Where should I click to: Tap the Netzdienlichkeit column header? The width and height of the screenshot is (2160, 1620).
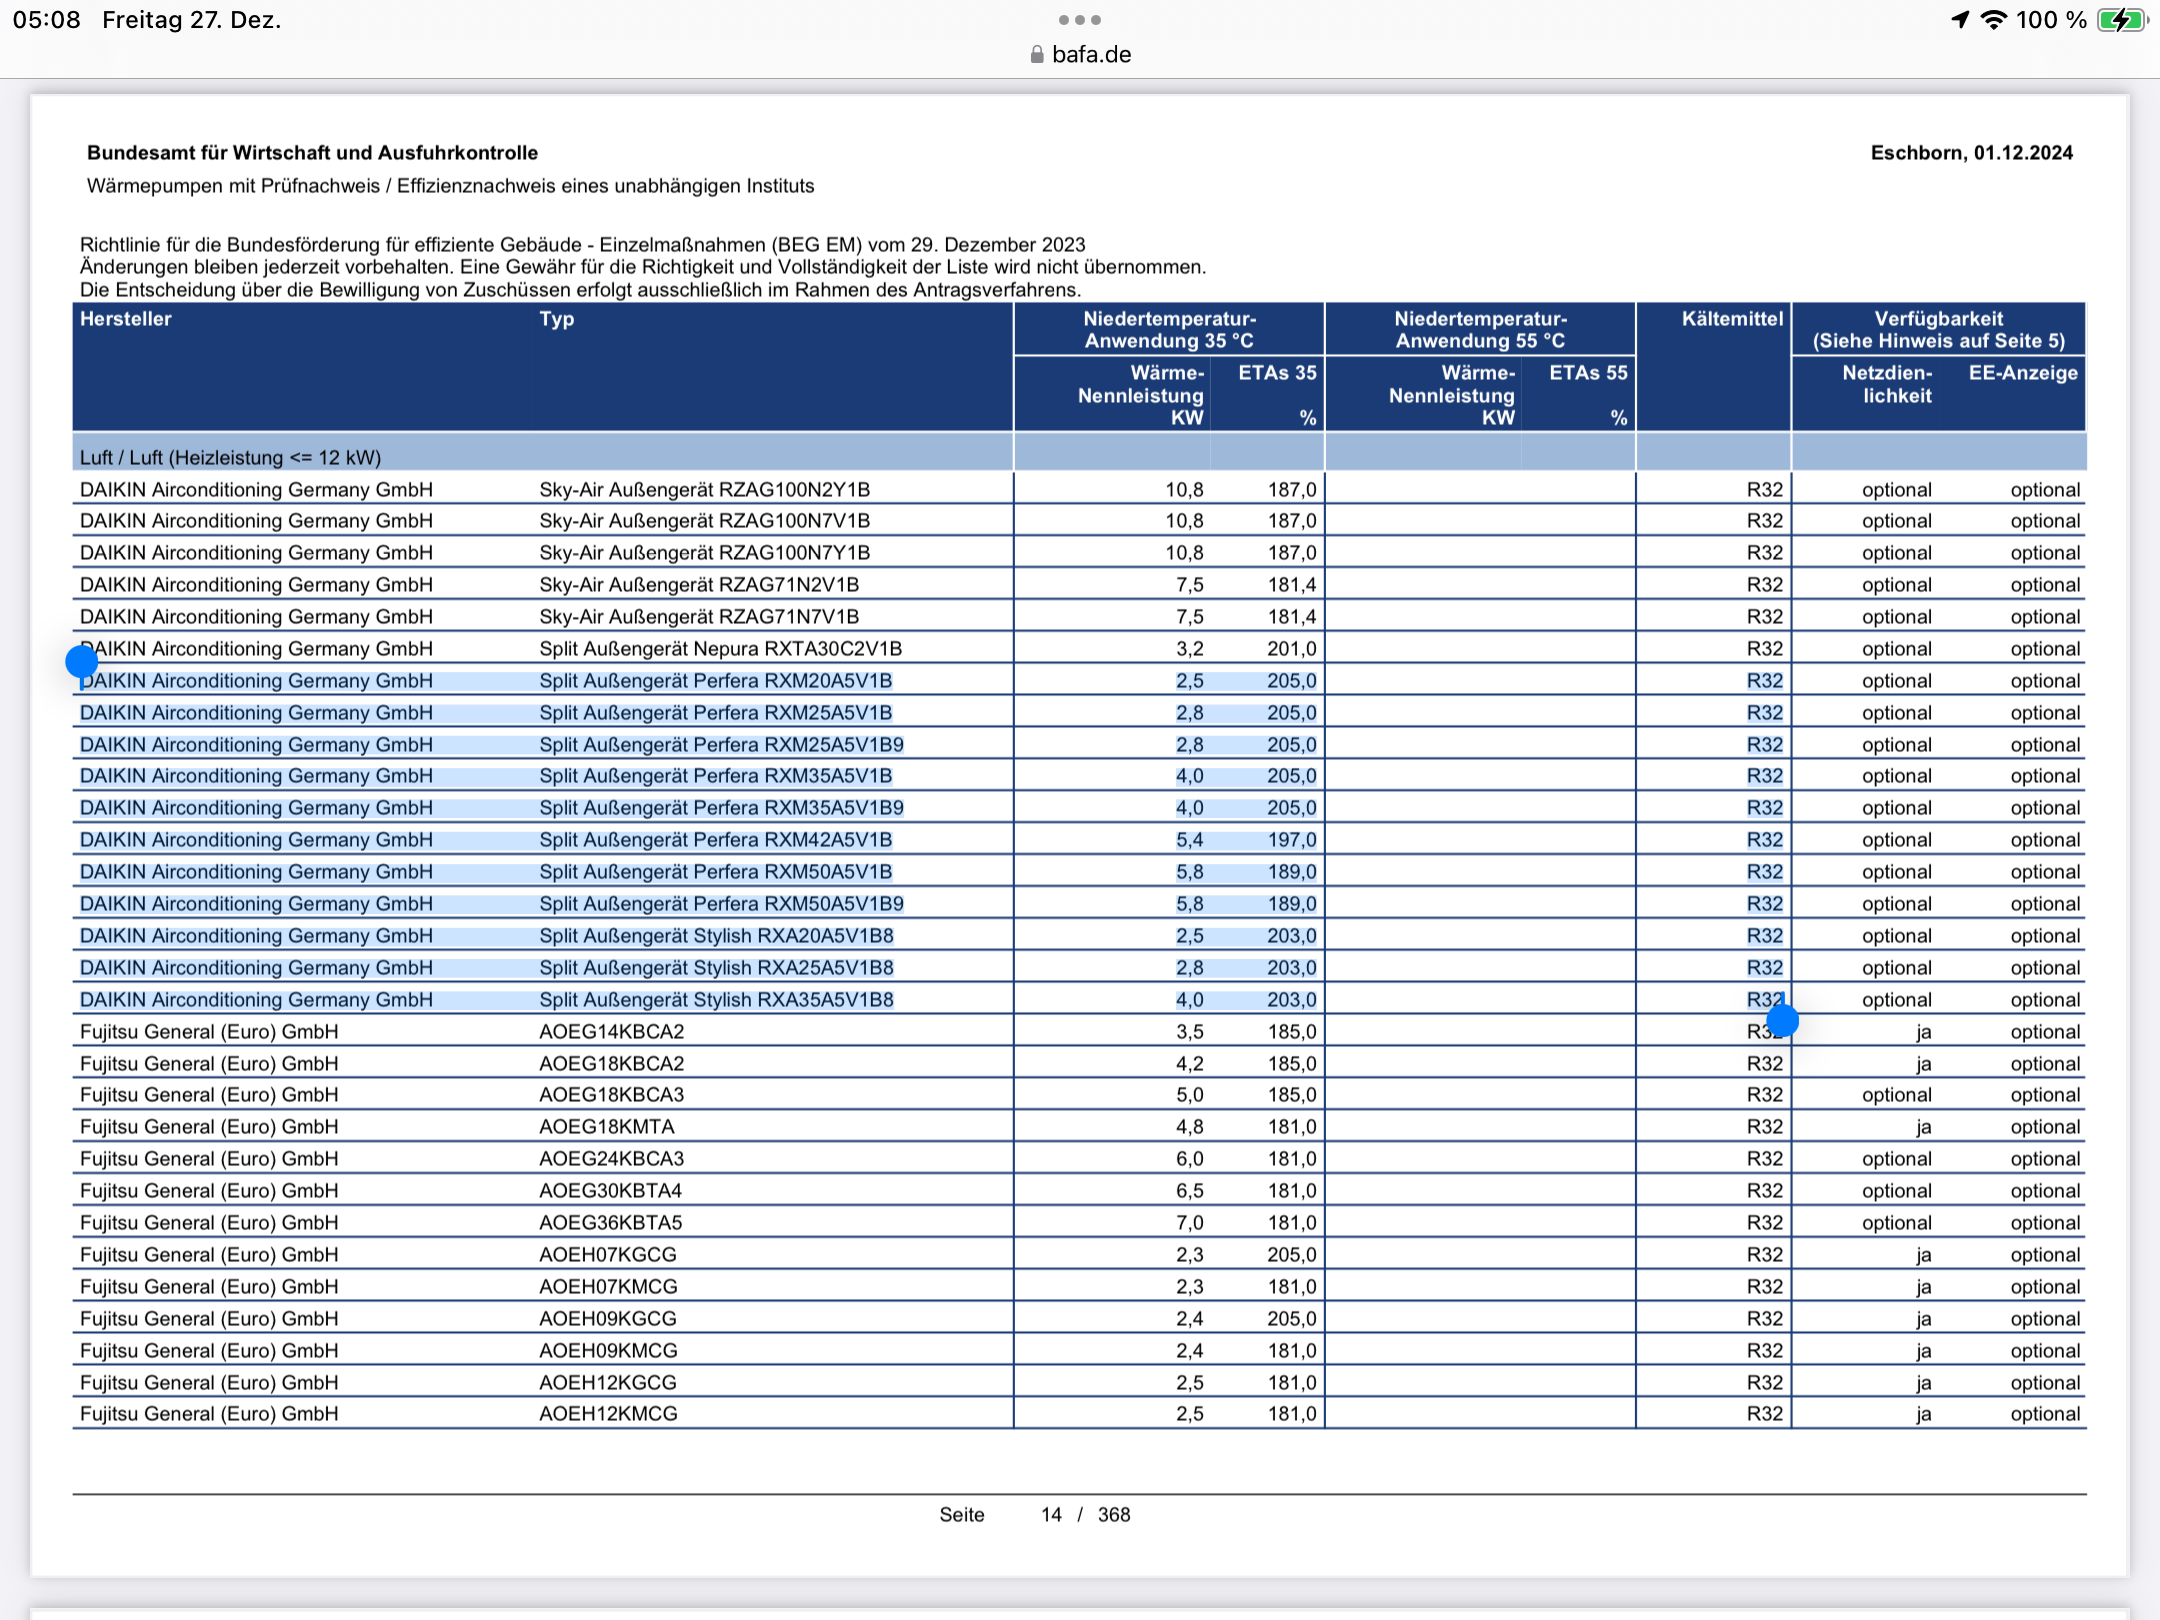1887,384
